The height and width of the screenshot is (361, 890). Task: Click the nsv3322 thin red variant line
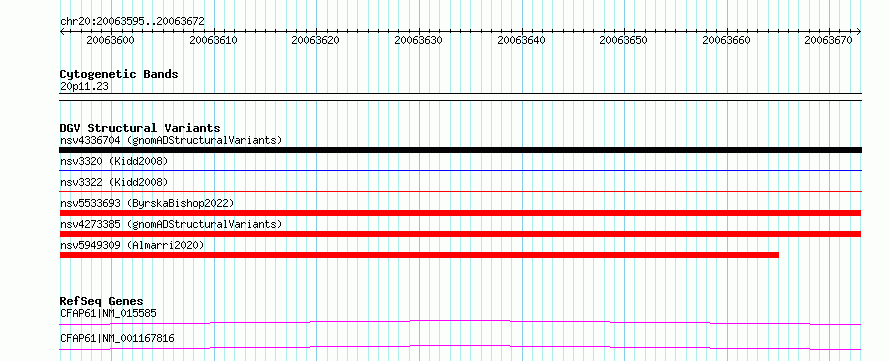[x=460, y=191]
